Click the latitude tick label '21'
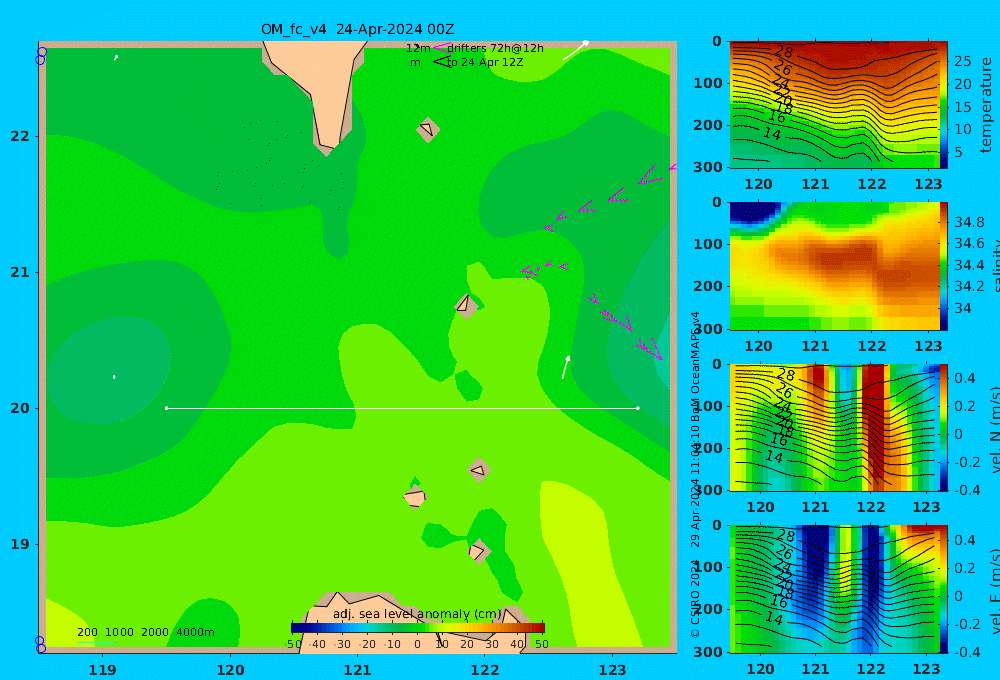 [x=20, y=272]
